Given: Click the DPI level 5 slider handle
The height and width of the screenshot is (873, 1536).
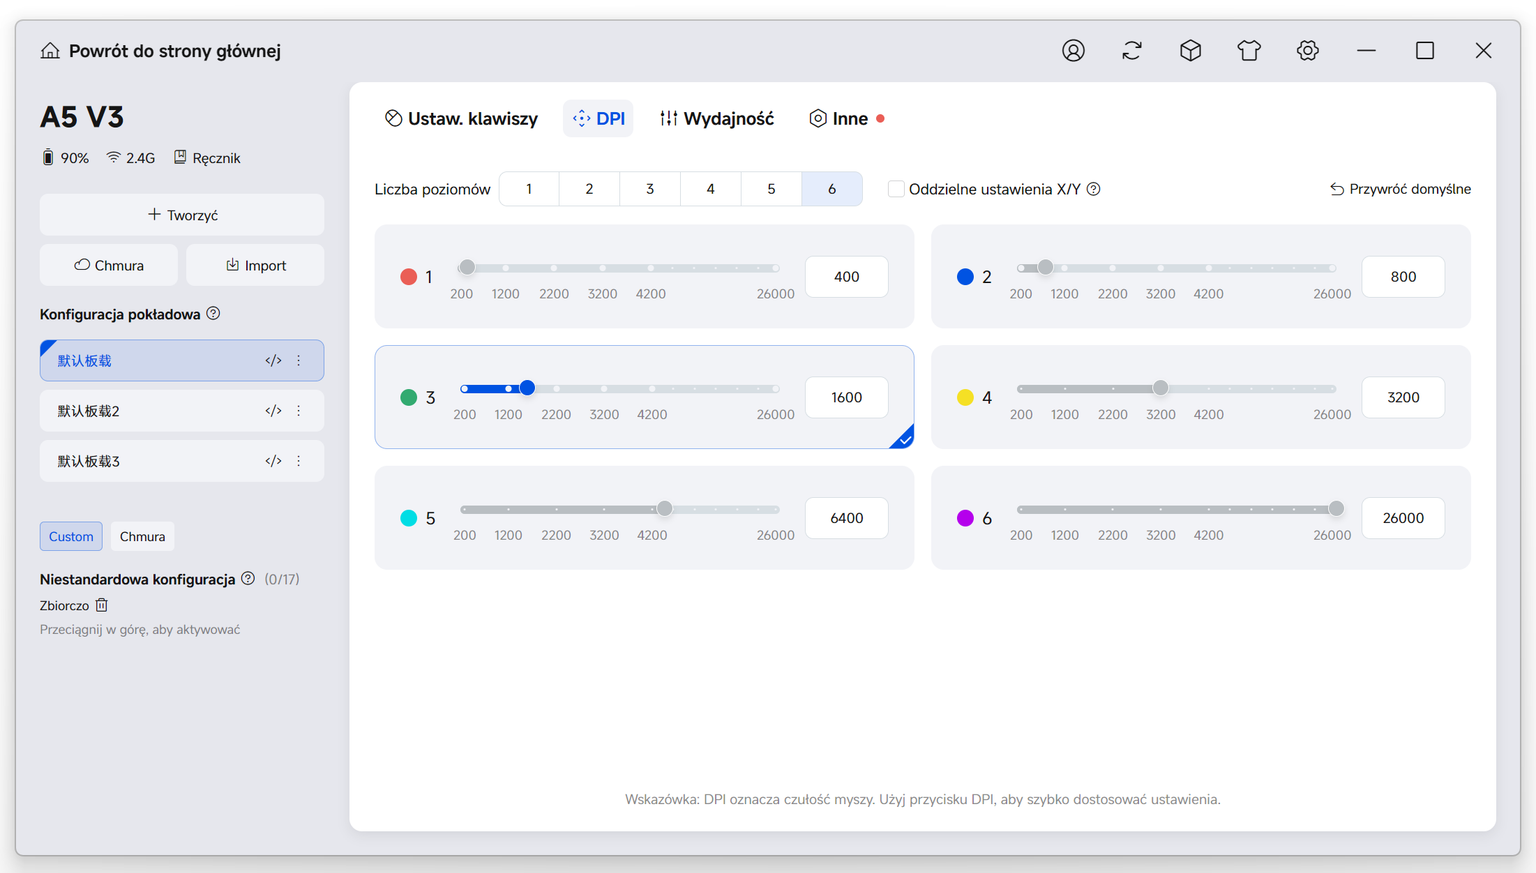Looking at the screenshot, I should (x=665, y=509).
